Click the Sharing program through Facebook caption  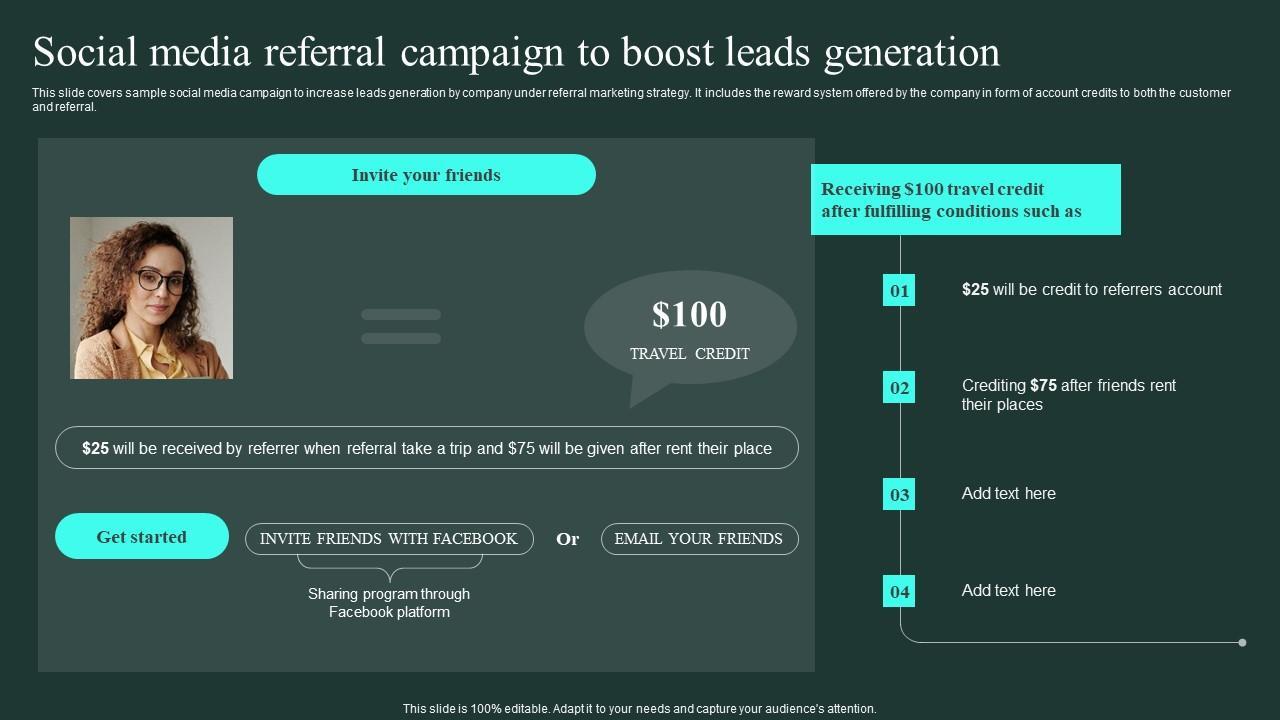click(x=389, y=603)
